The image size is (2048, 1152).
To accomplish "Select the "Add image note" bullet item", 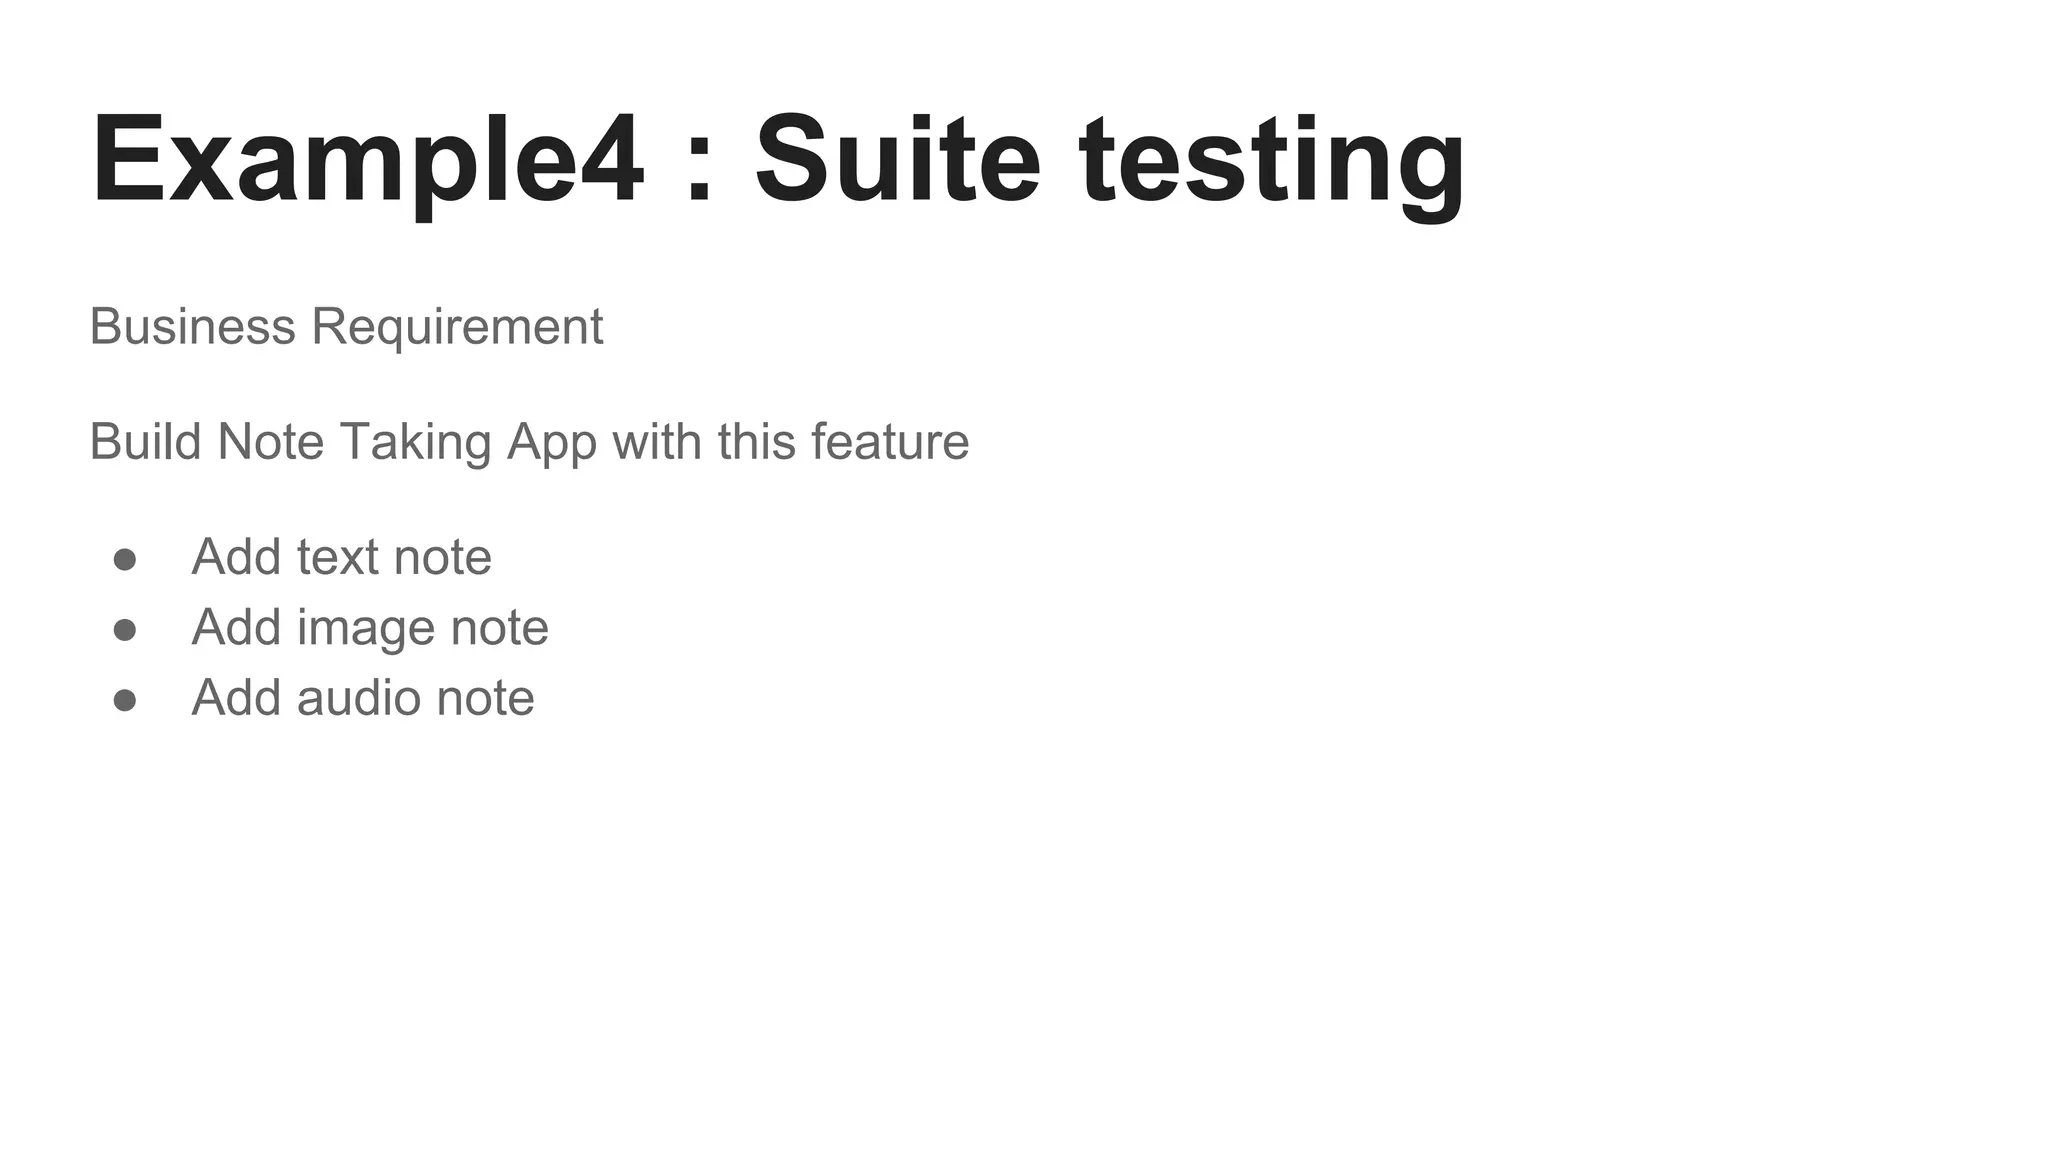I will coord(370,627).
